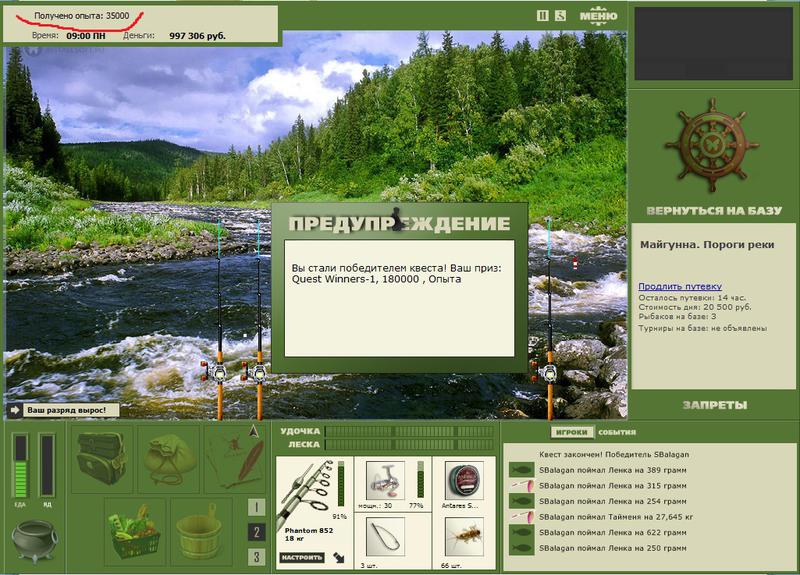Click the Квест закончен! Победитель SBalagan entry
800x575 pixels.
(x=614, y=454)
